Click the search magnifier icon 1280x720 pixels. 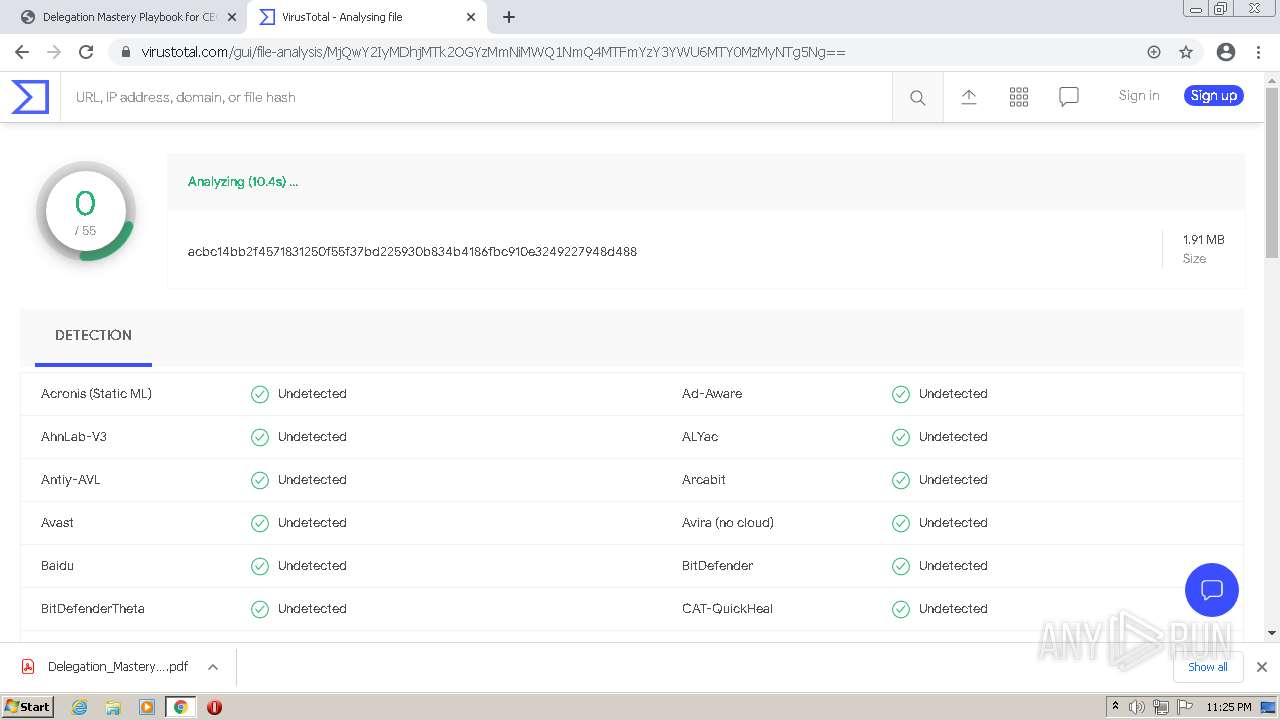click(917, 97)
